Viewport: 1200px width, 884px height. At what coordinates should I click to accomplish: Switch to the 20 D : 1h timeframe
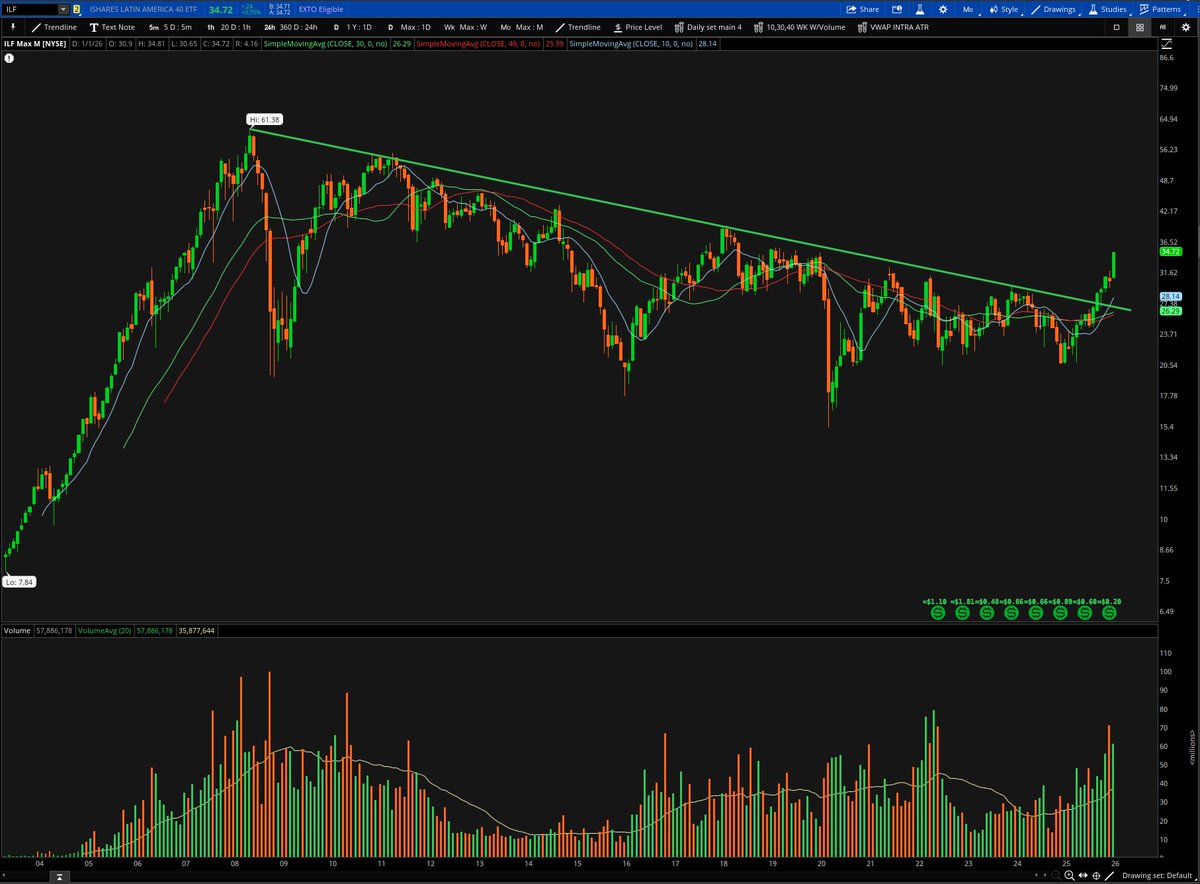point(229,27)
